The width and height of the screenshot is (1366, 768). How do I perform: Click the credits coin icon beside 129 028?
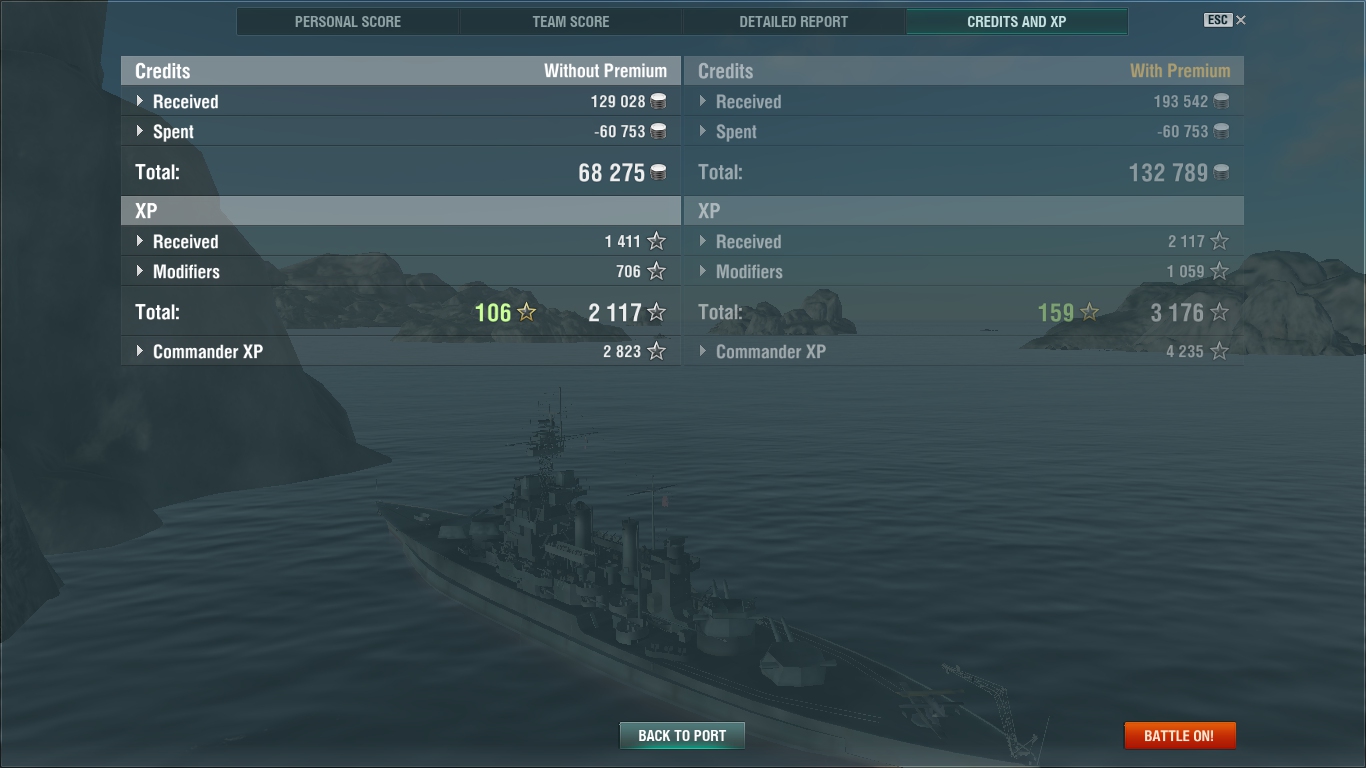click(x=658, y=101)
